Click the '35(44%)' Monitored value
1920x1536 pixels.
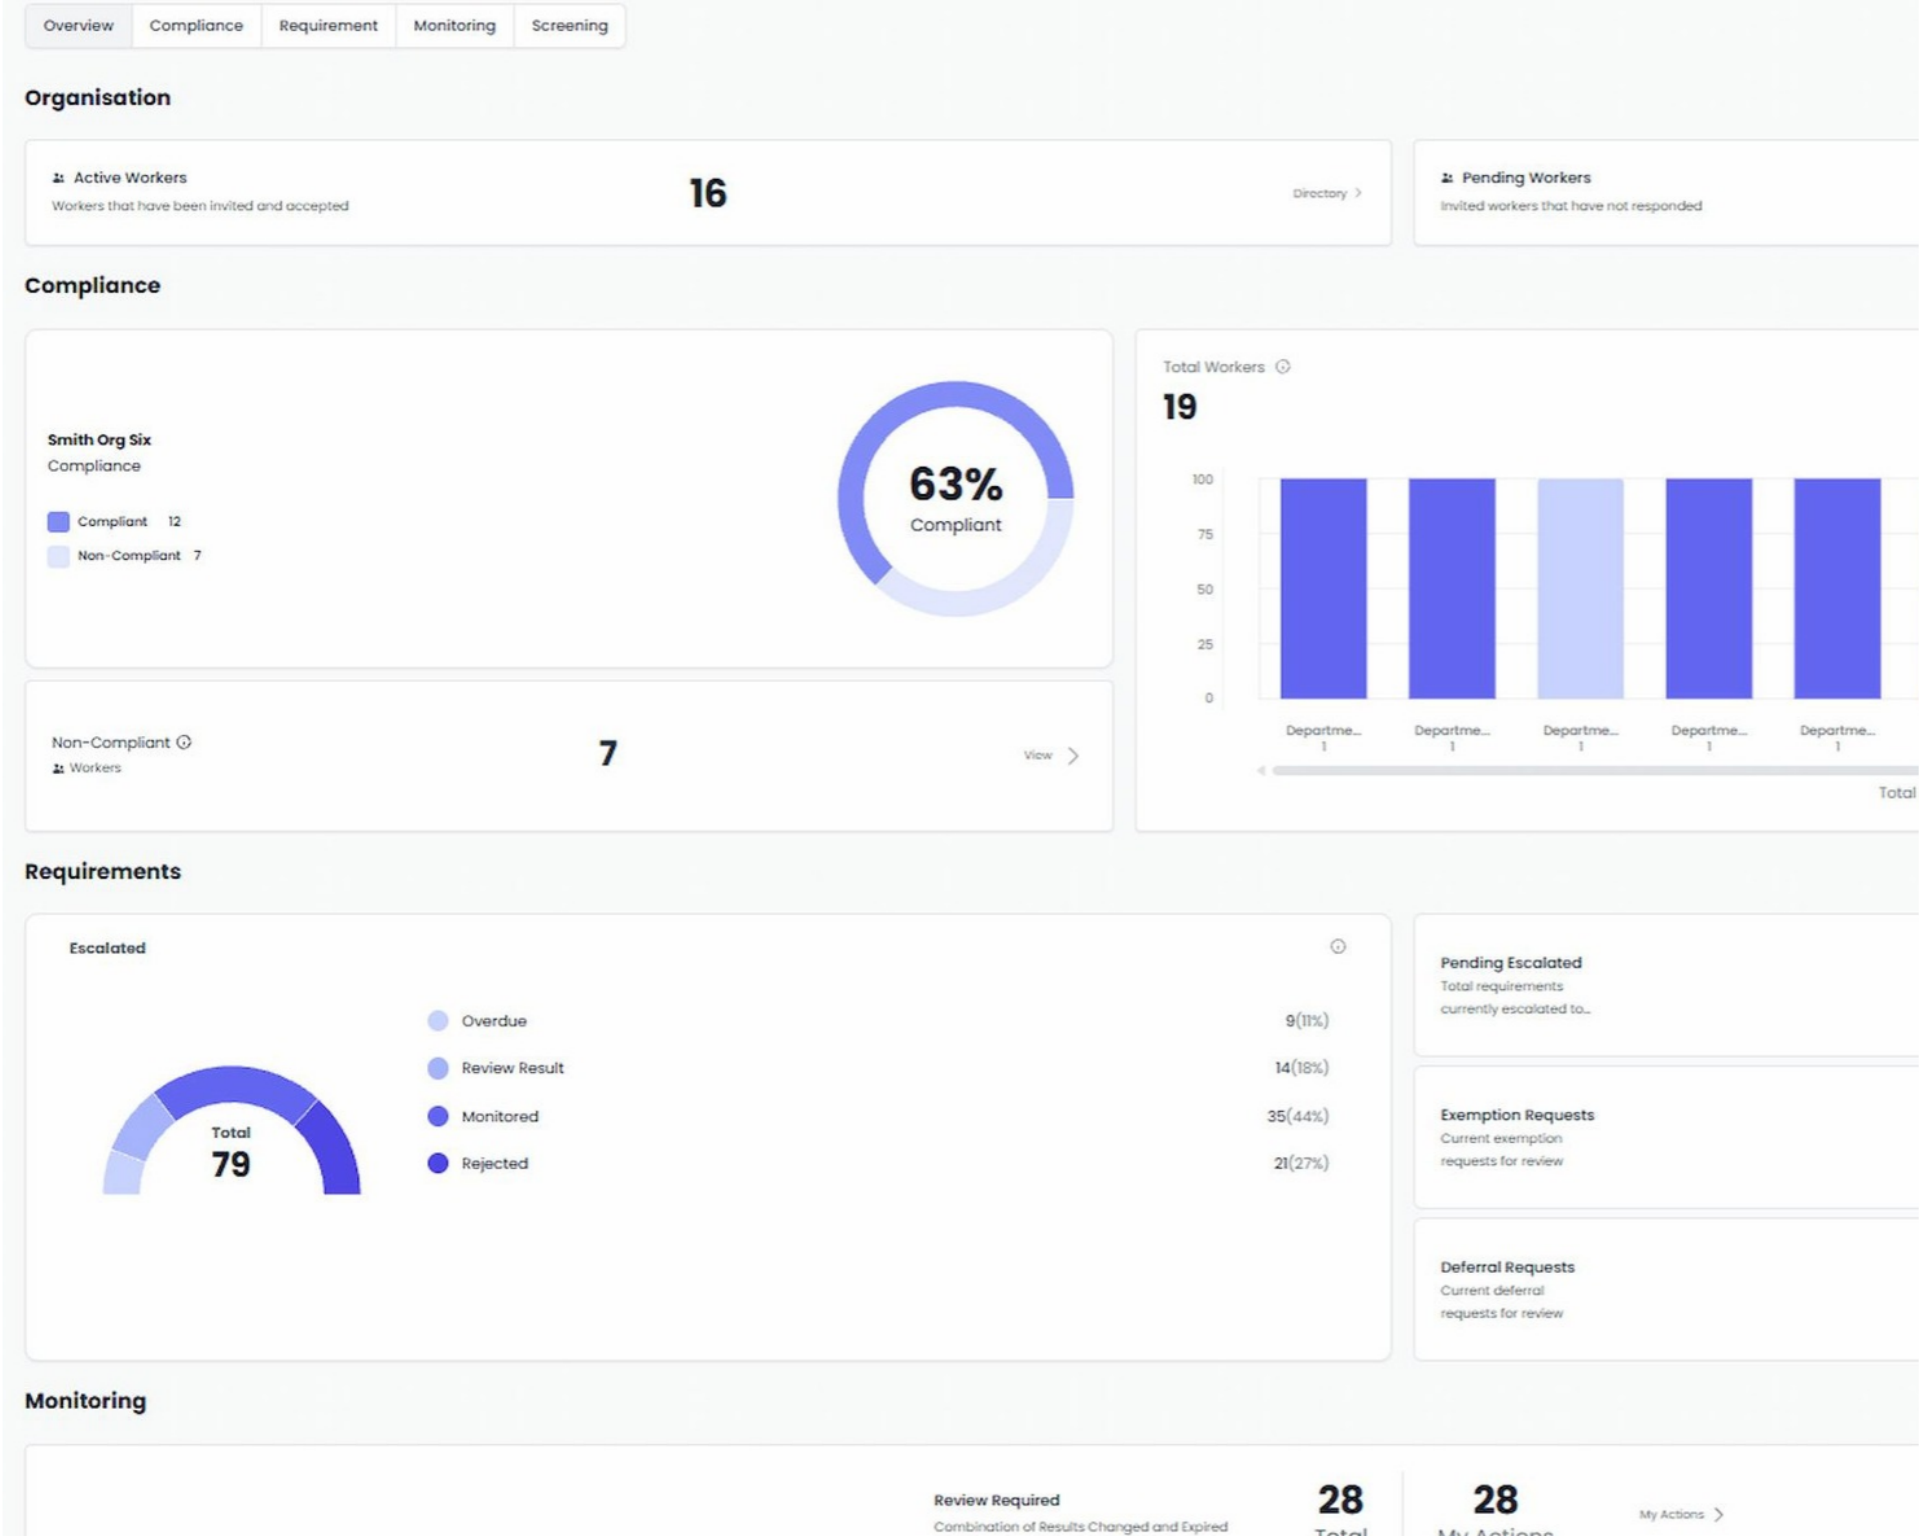pyautogui.click(x=1297, y=1116)
